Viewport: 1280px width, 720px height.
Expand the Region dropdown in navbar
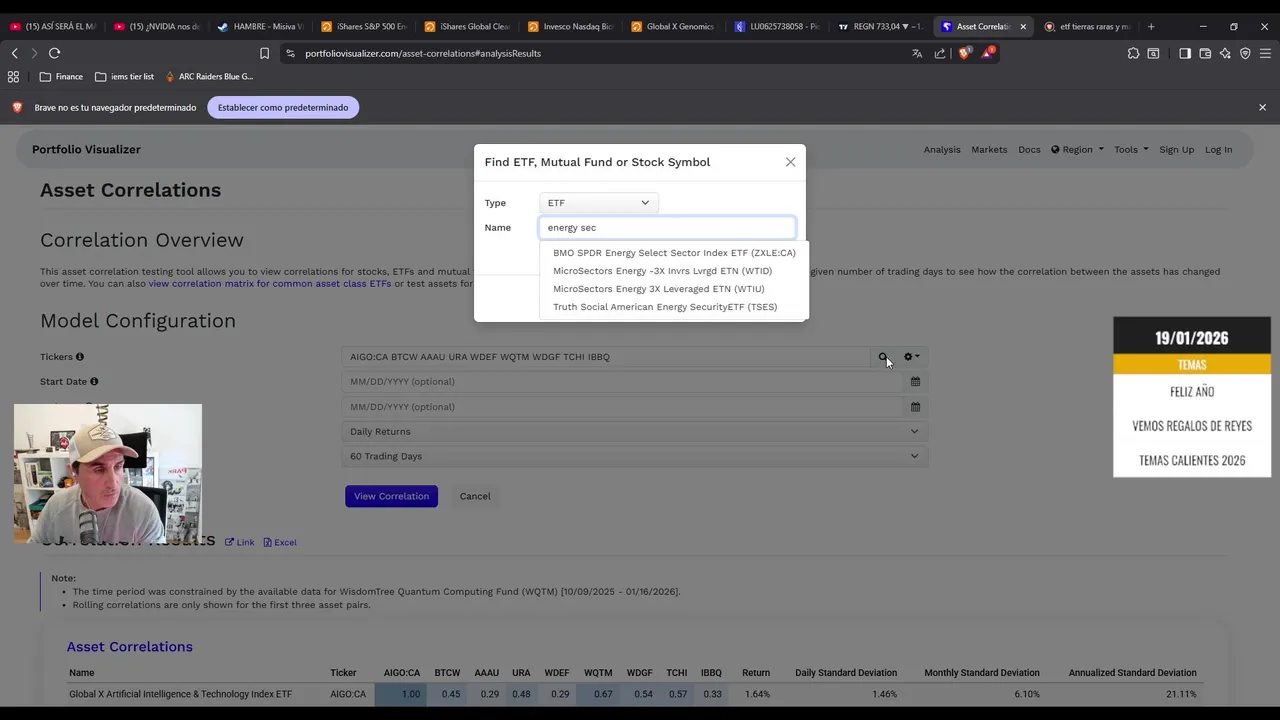click(x=1077, y=150)
